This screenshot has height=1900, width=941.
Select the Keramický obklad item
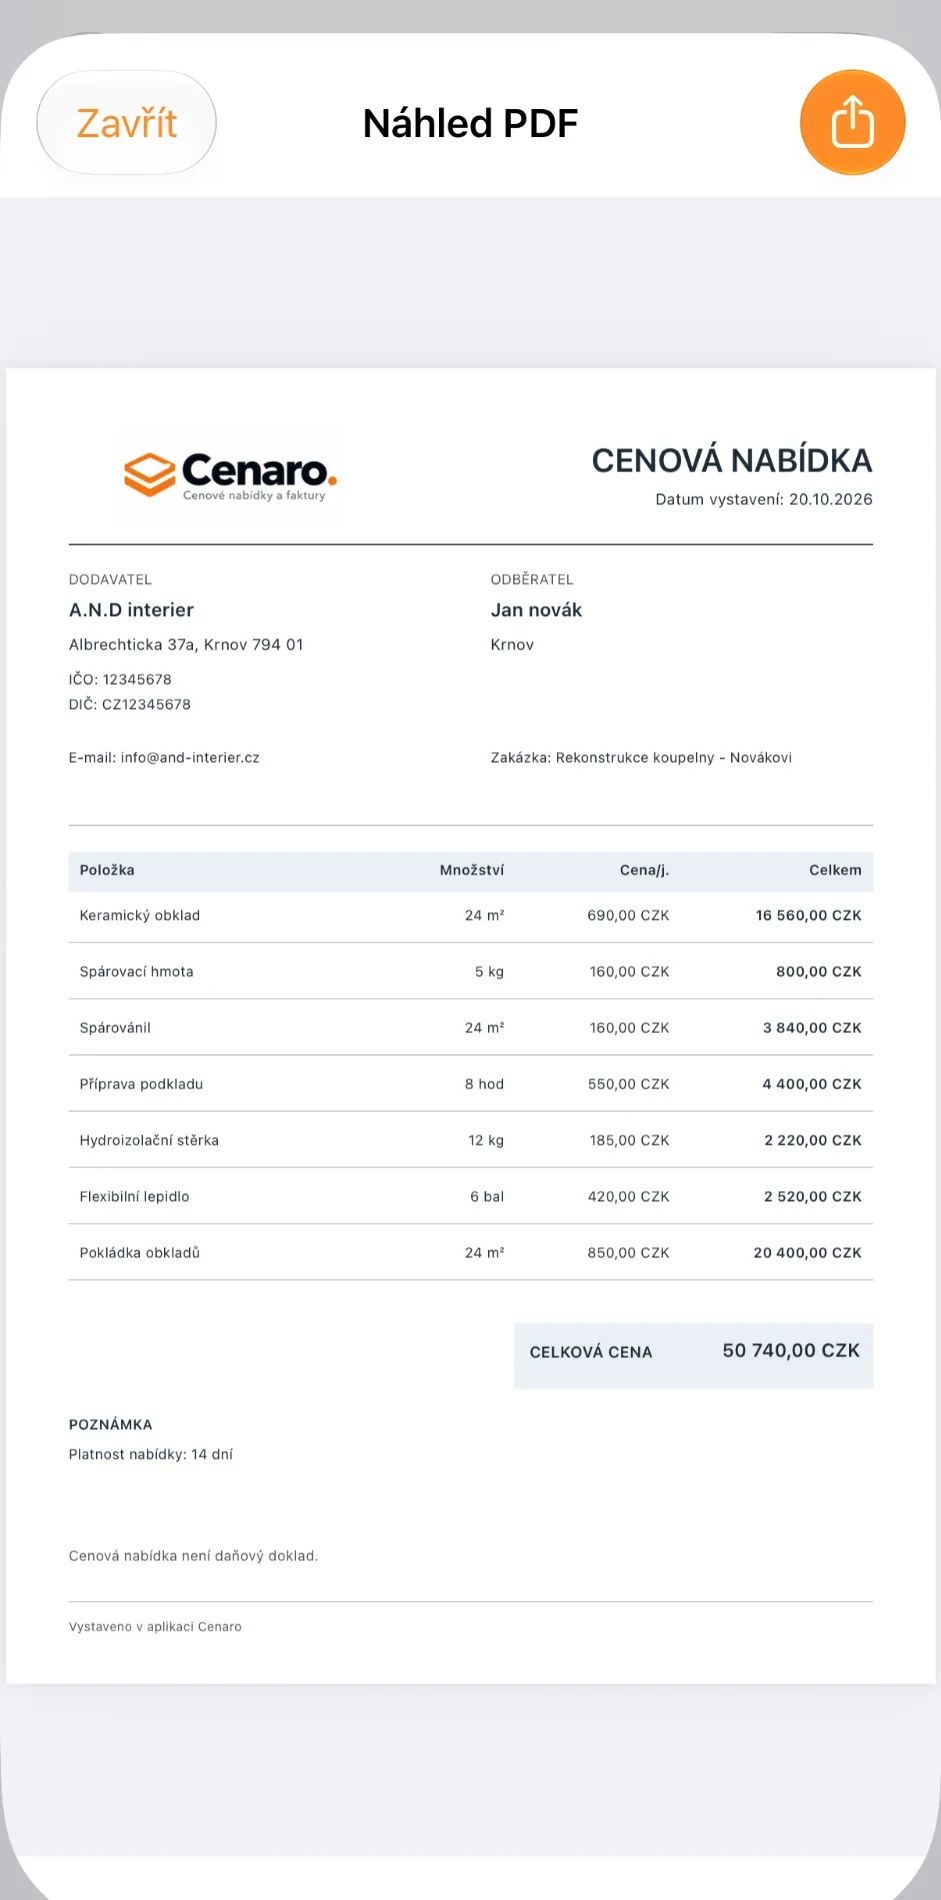(x=140, y=916)
